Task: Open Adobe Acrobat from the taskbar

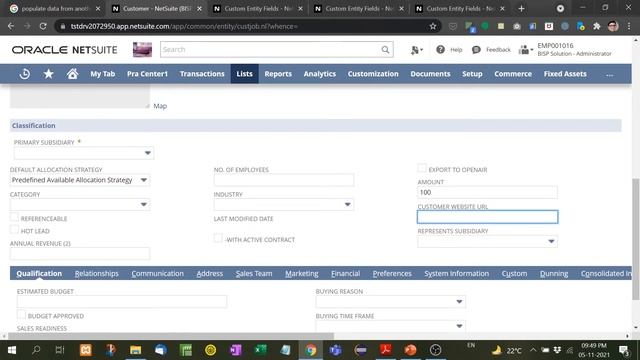Action: pyautogui.click(x=386, y=350)
